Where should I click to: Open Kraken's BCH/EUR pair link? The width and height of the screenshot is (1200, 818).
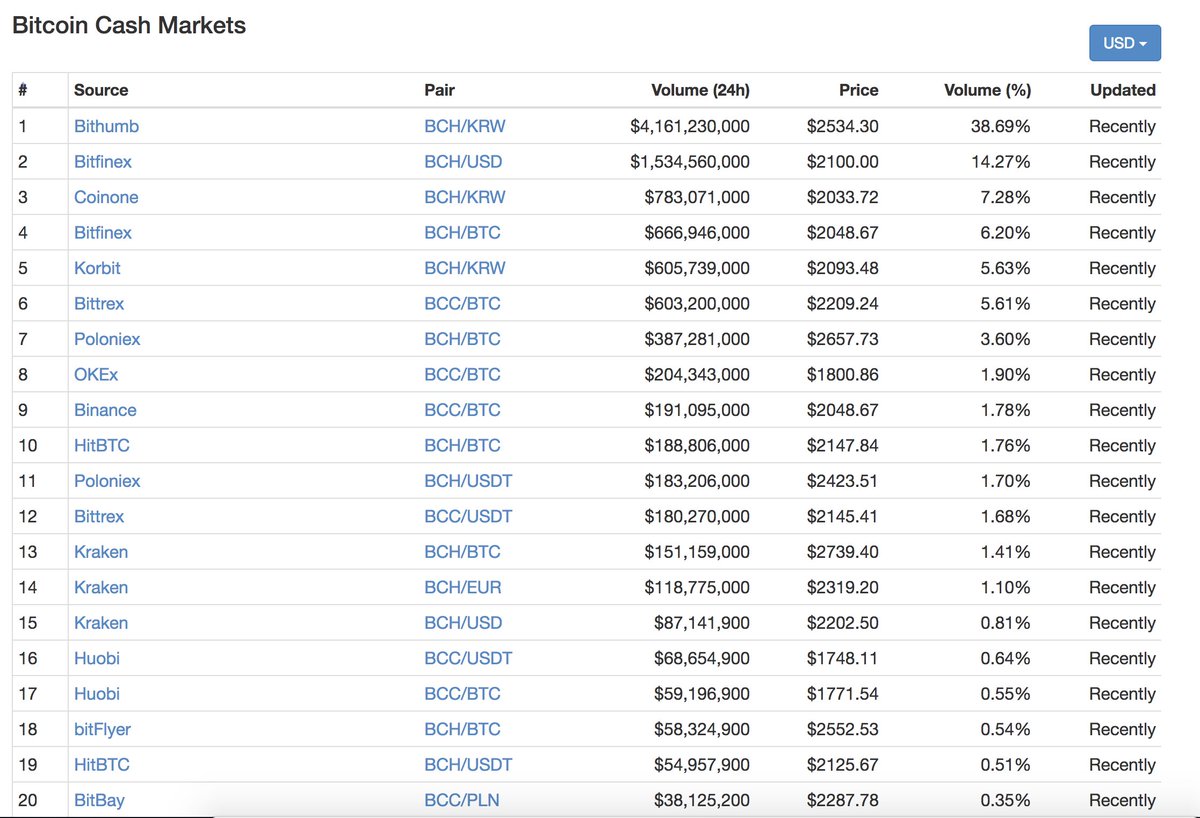click(463, 587)
